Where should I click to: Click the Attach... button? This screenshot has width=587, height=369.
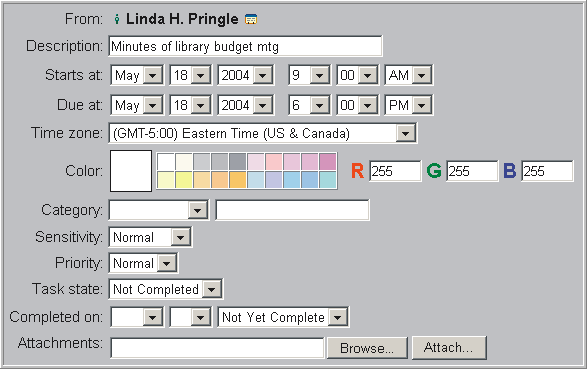point(449,348)
